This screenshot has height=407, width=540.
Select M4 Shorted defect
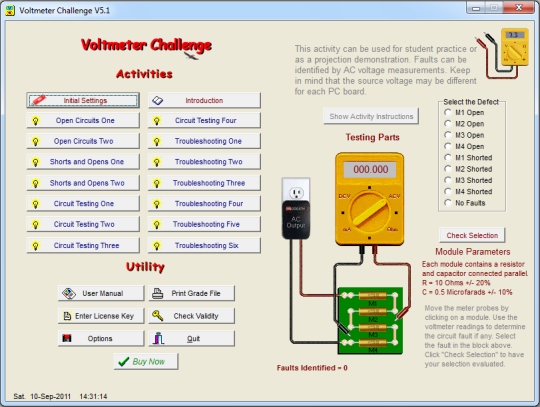tap(448, 191)
